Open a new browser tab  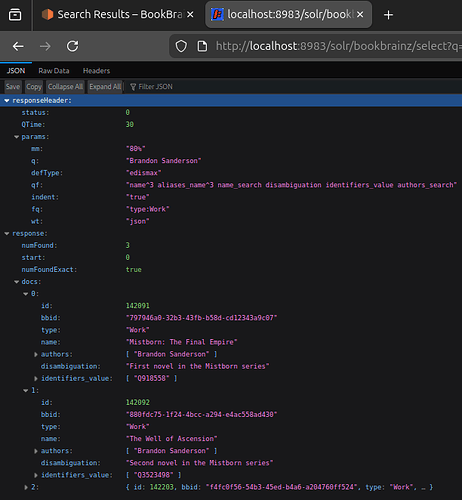(388, 15)
